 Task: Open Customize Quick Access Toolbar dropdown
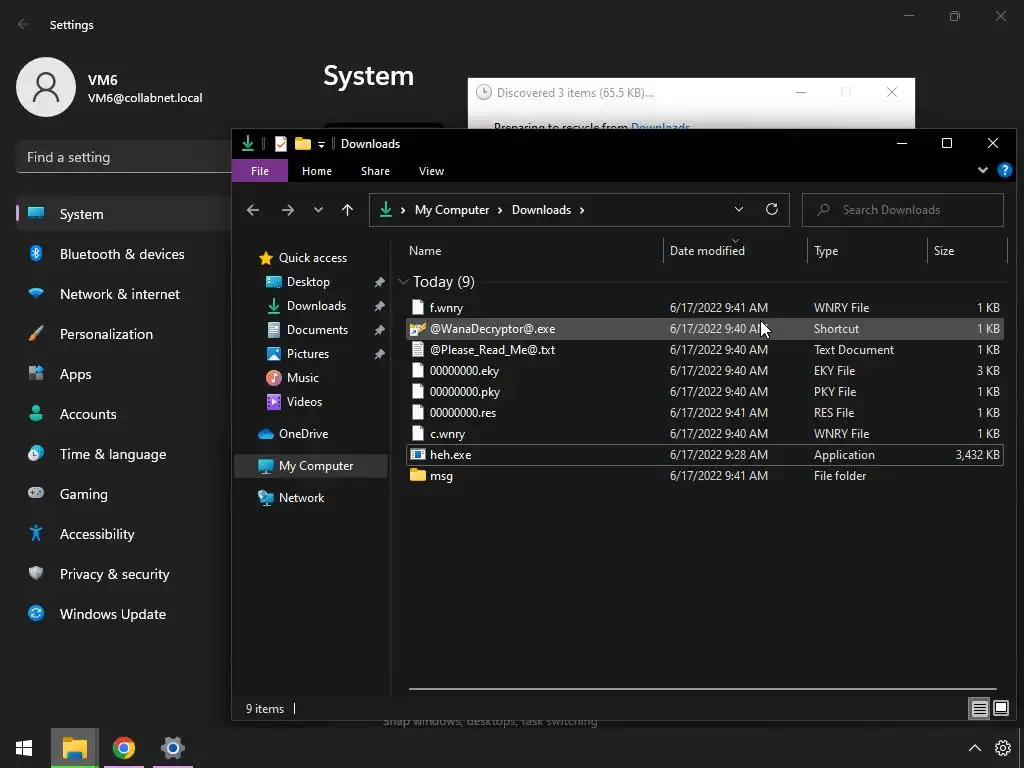(x=321, y=144)
